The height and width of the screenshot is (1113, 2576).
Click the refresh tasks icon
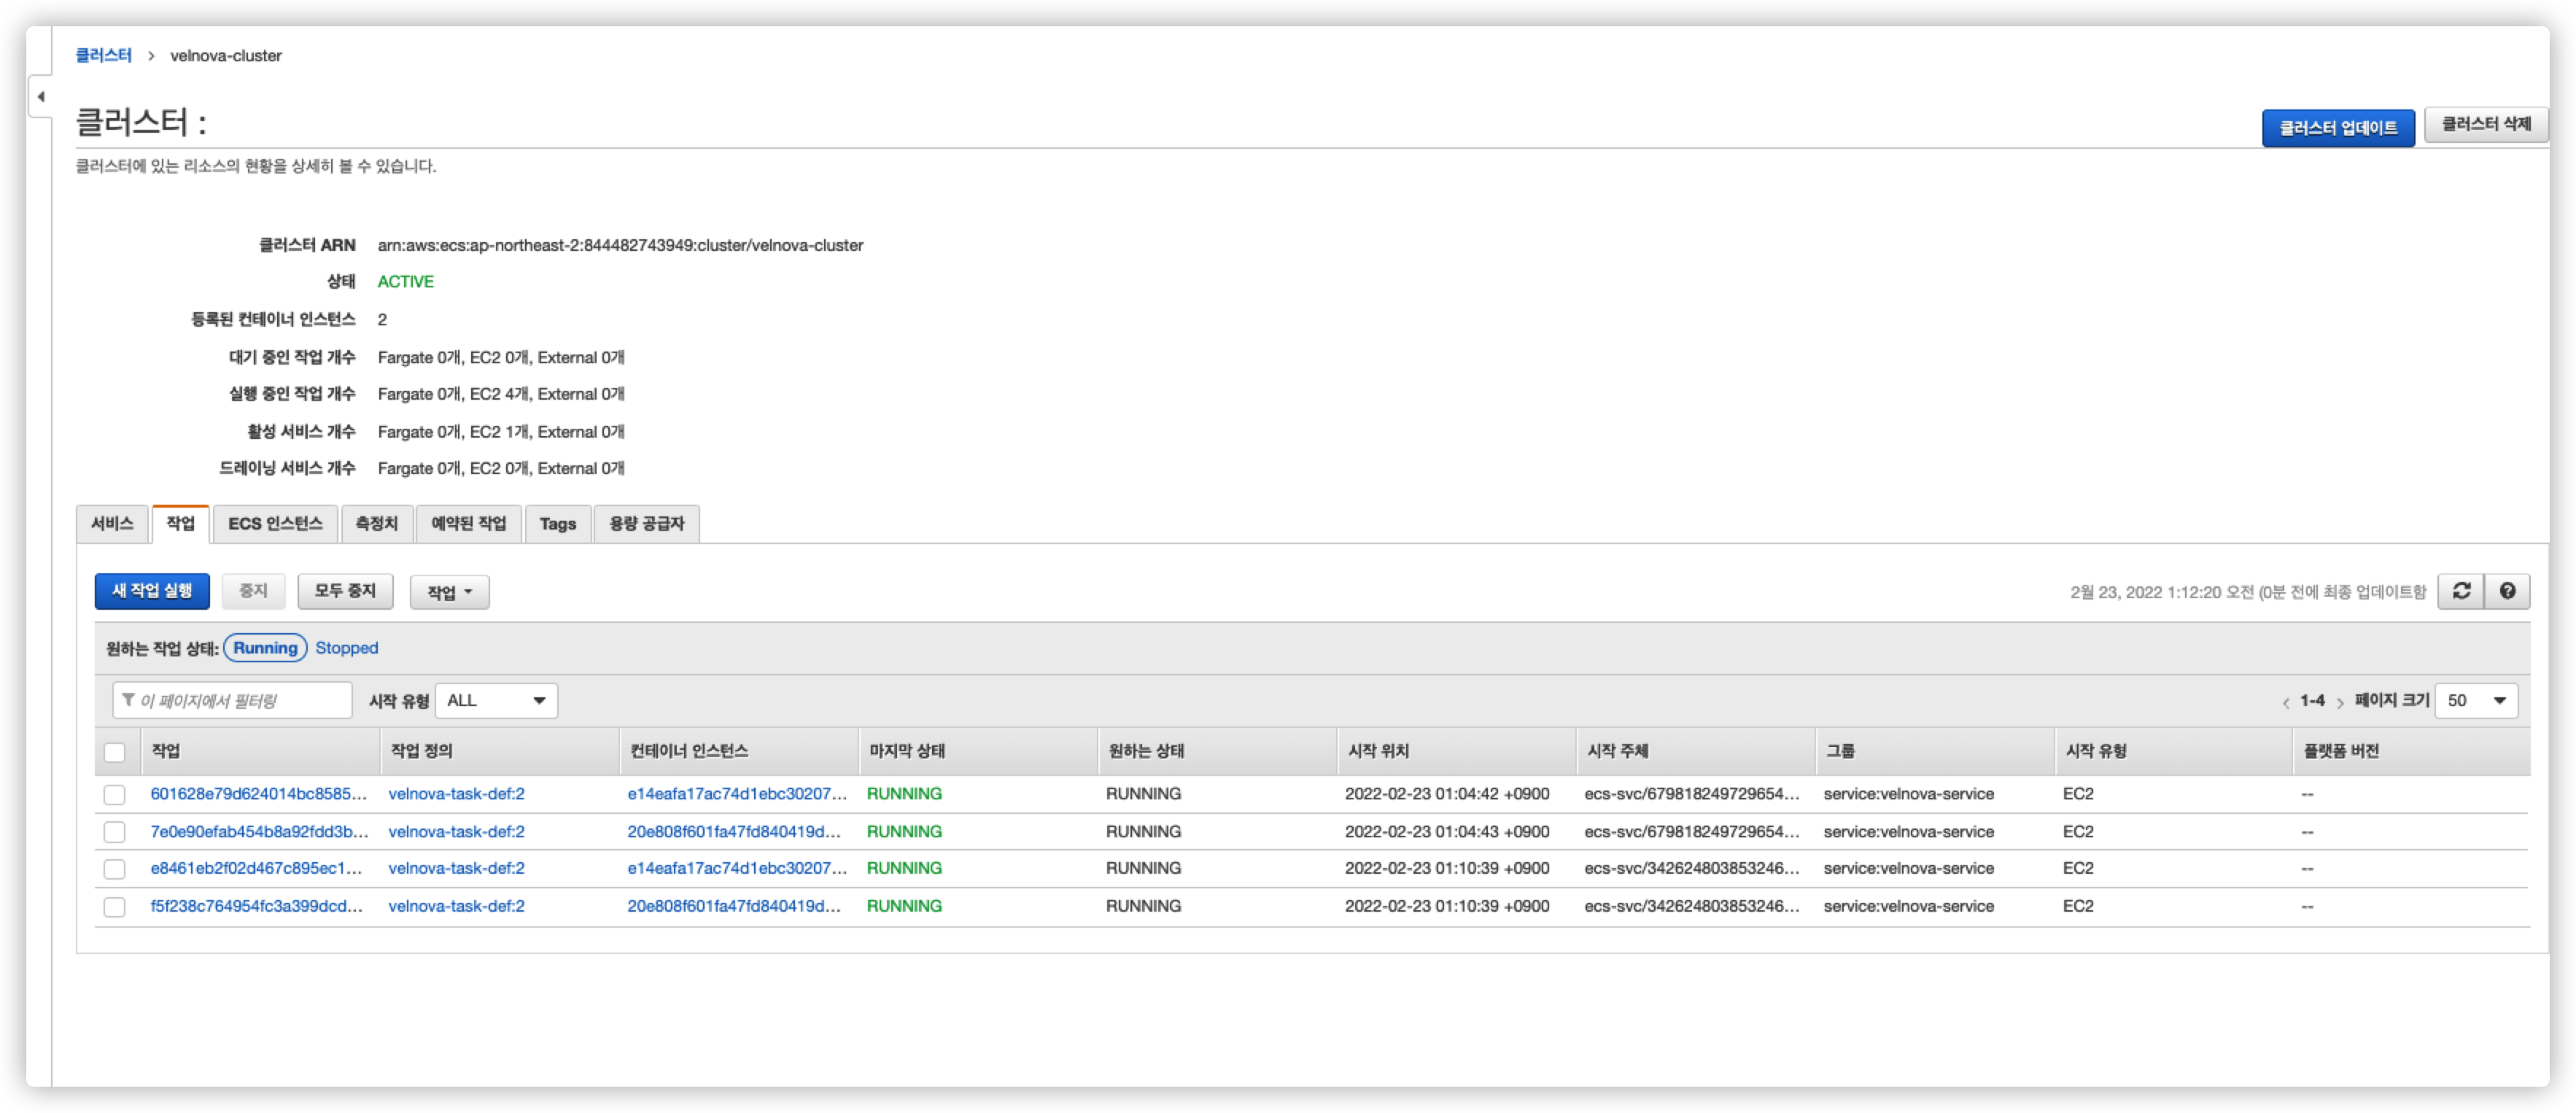point(2461,591)
